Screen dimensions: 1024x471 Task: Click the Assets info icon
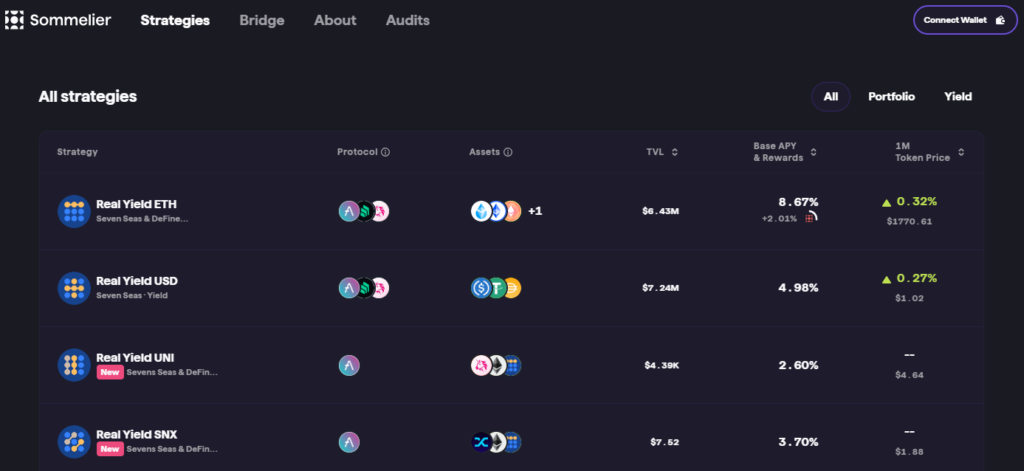507,152
